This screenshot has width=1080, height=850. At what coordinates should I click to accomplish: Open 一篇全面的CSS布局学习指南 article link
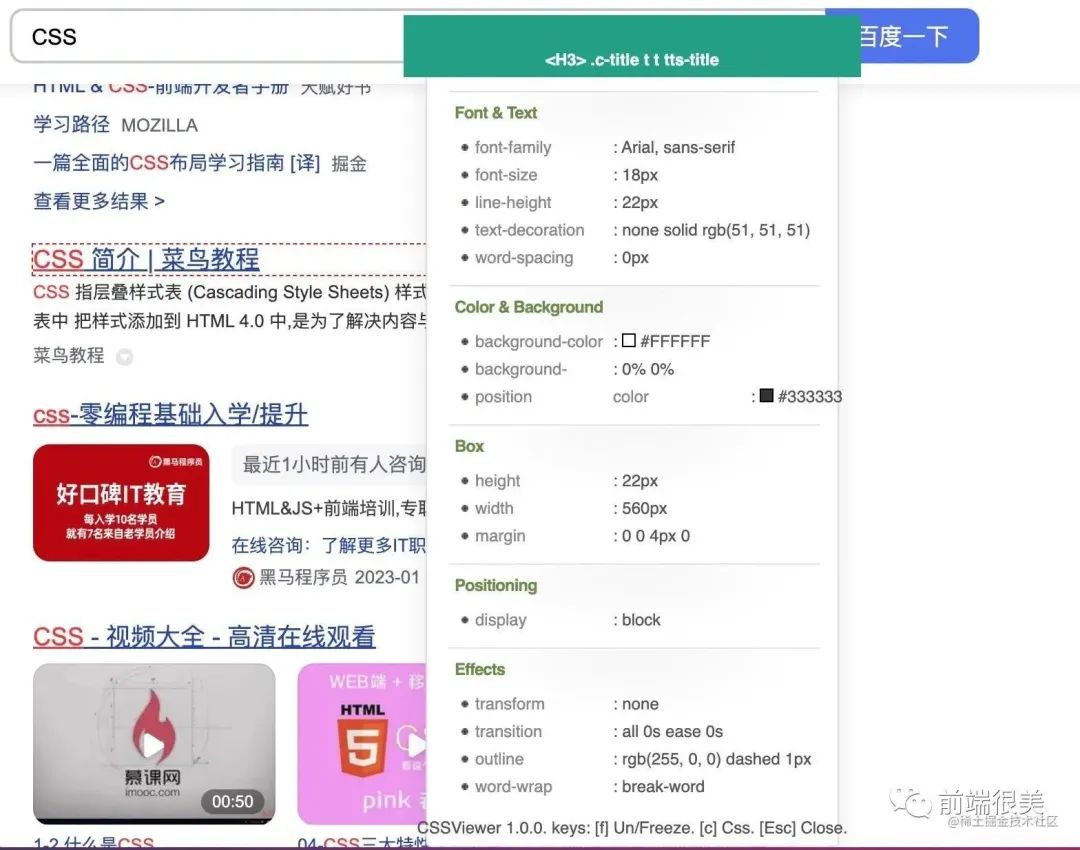coord(176,163)
